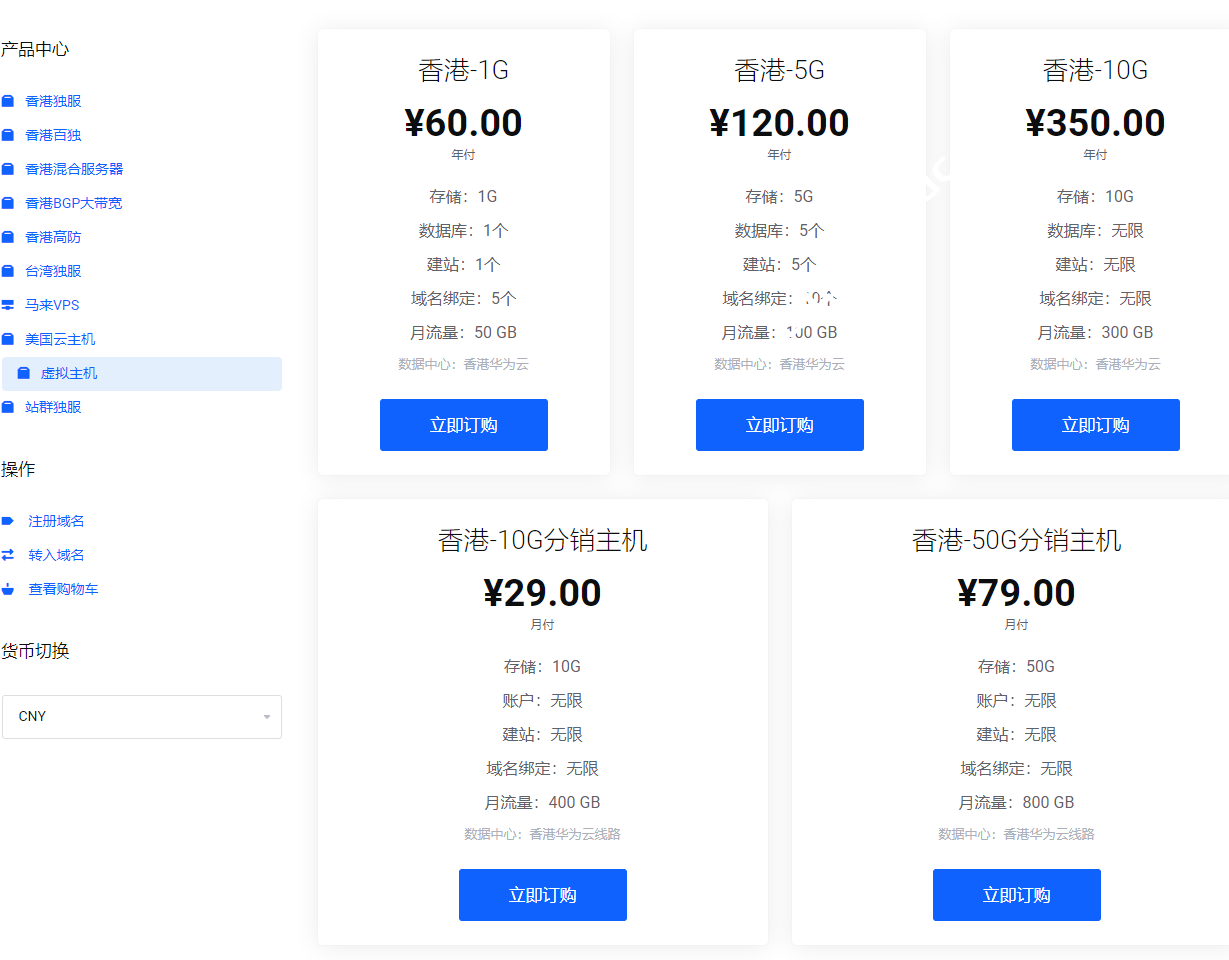This screenshot has width=1229, height=960.
Task: Click the tag icon for 注册域名
Action: [x=8, y=521]
